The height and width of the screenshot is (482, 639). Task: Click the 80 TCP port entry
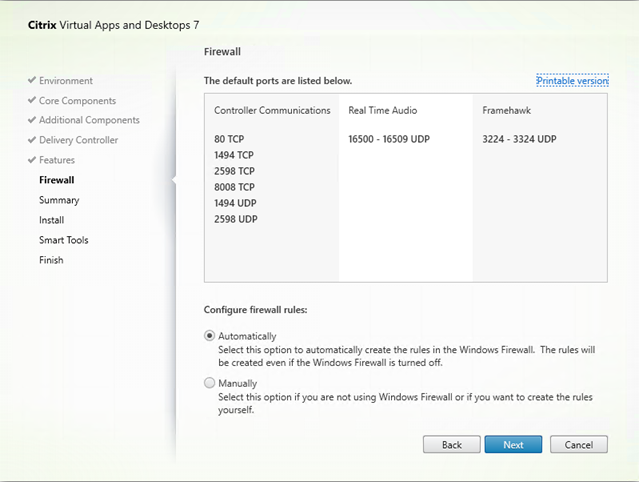(x=229, y=139)
